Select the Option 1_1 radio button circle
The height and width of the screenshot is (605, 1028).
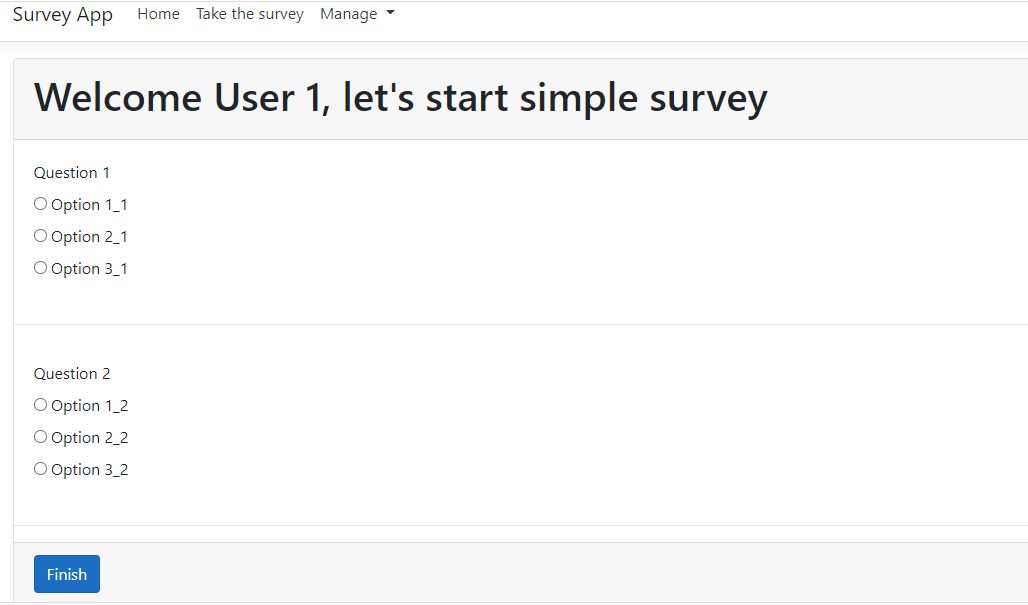point(40,204)
